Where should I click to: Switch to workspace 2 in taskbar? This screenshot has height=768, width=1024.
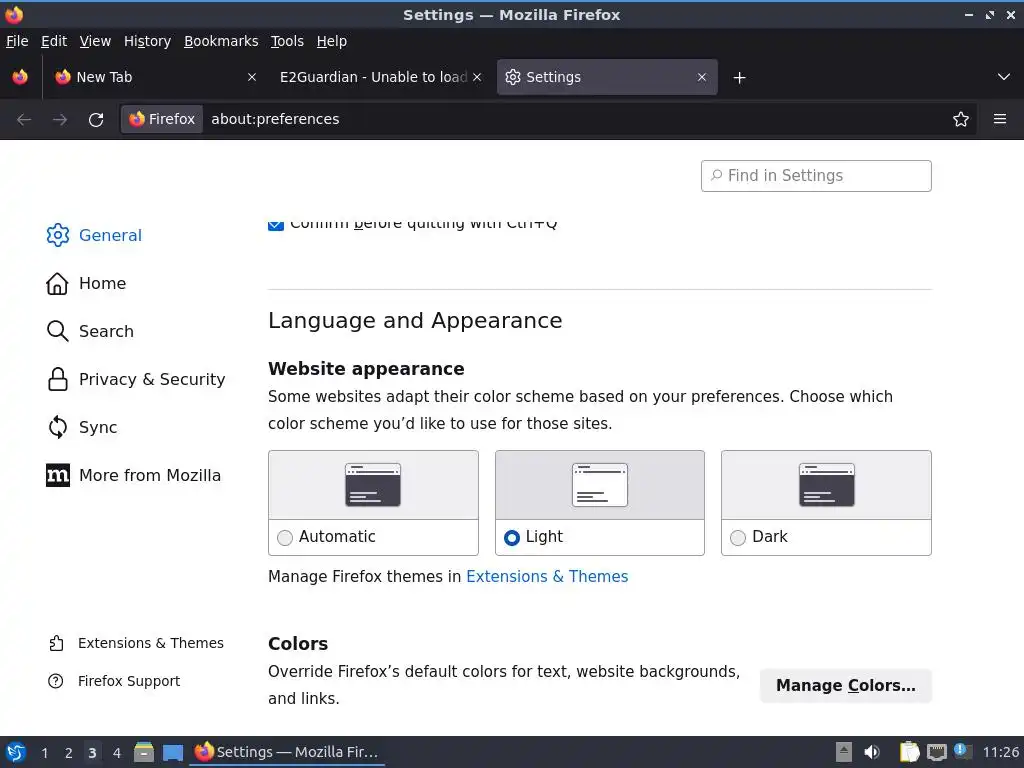[x=69, y=753]
